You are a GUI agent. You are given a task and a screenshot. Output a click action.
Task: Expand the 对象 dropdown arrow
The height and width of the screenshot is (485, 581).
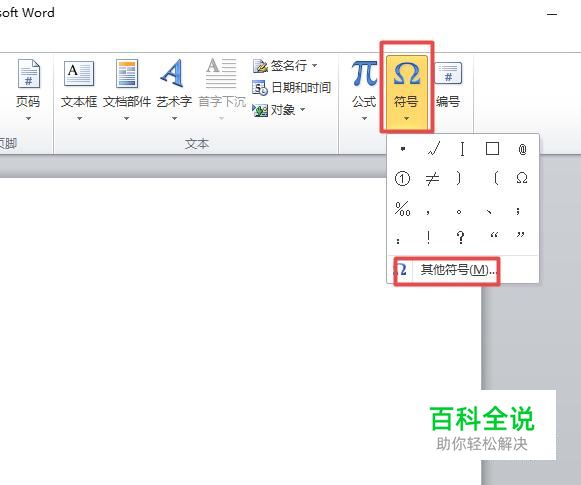point(302,110)
